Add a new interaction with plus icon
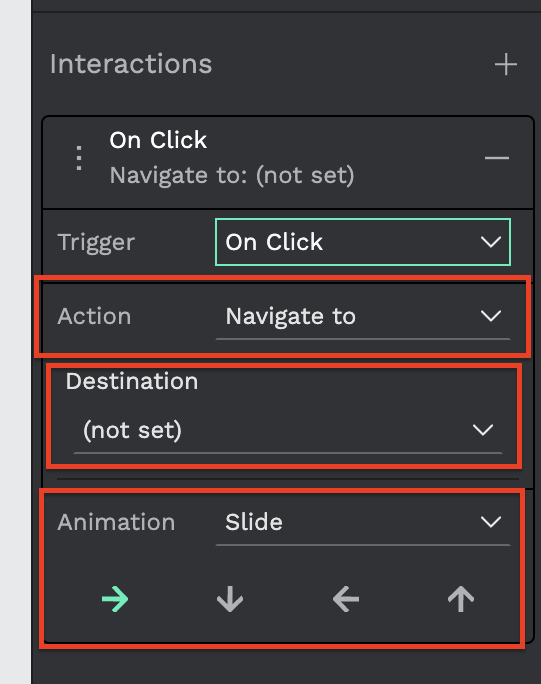The width and height of the screenshot is (541, 684). (x=506, y=65)
